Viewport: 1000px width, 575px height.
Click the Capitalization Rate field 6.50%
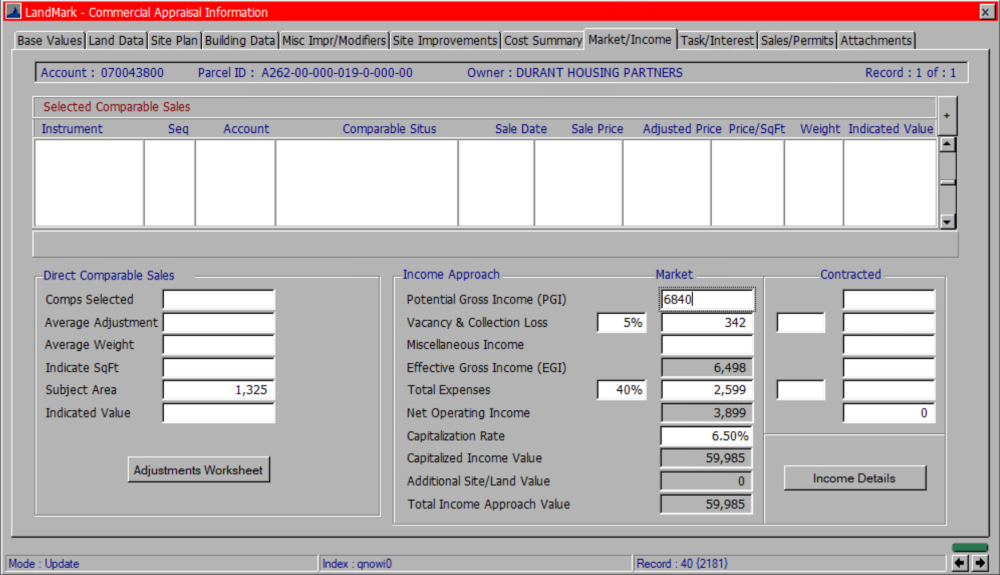tap(707, 435)
